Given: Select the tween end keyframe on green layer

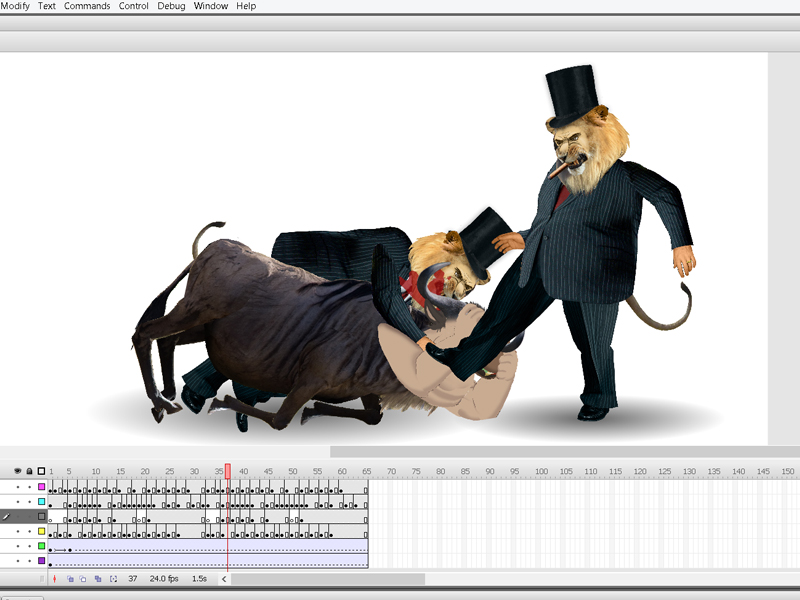Looking at the screenshot, I should point(70,550).
